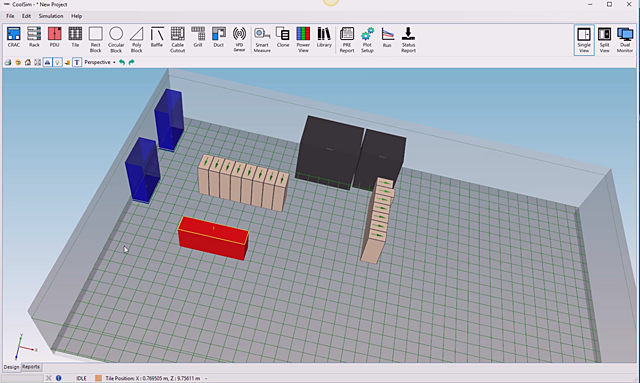
Task: Click the orange hand icon
Action: point(67,62)
